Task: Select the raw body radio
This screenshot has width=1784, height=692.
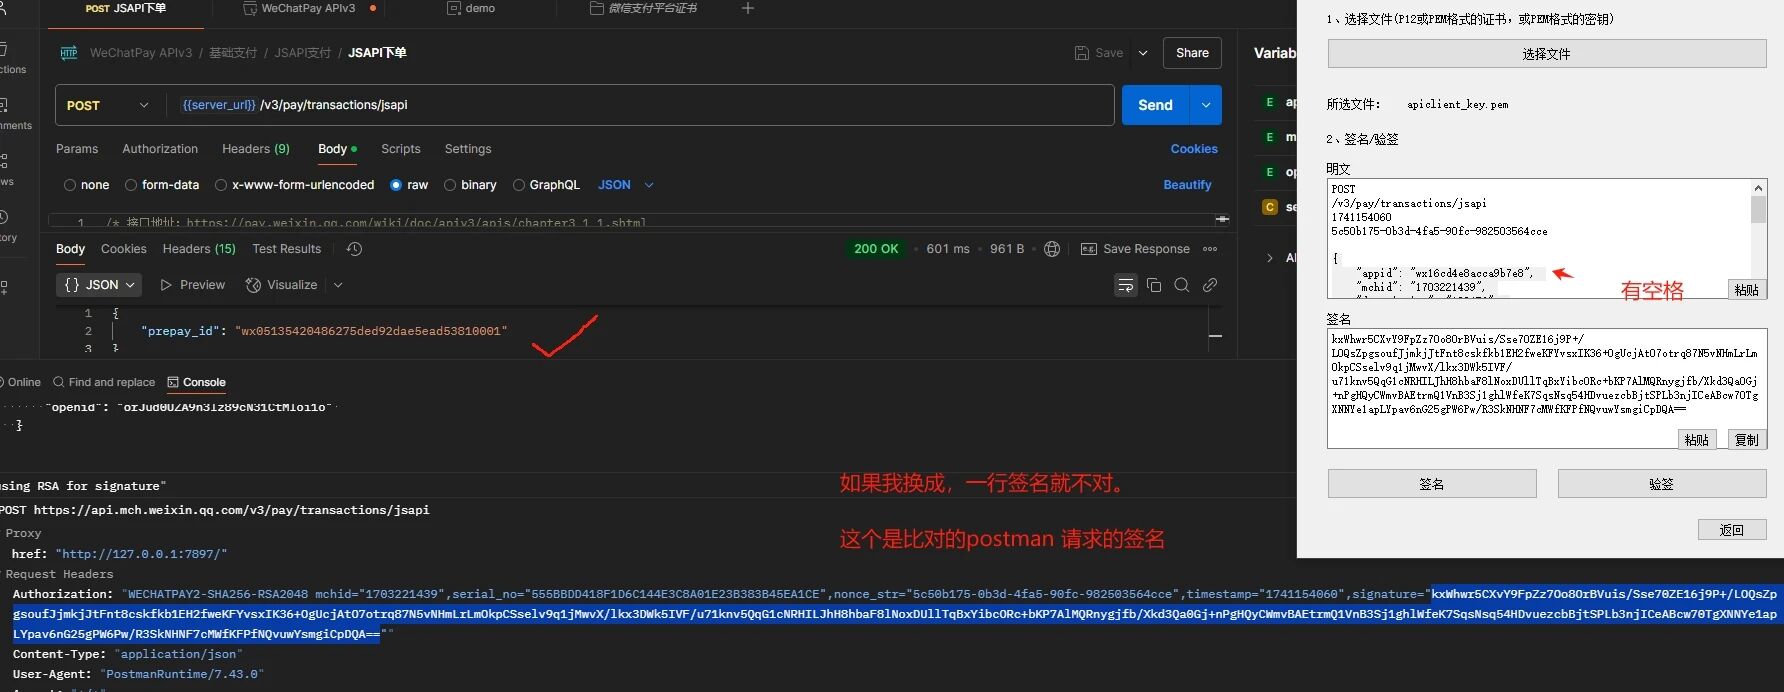Action: (x=396, y=185)
